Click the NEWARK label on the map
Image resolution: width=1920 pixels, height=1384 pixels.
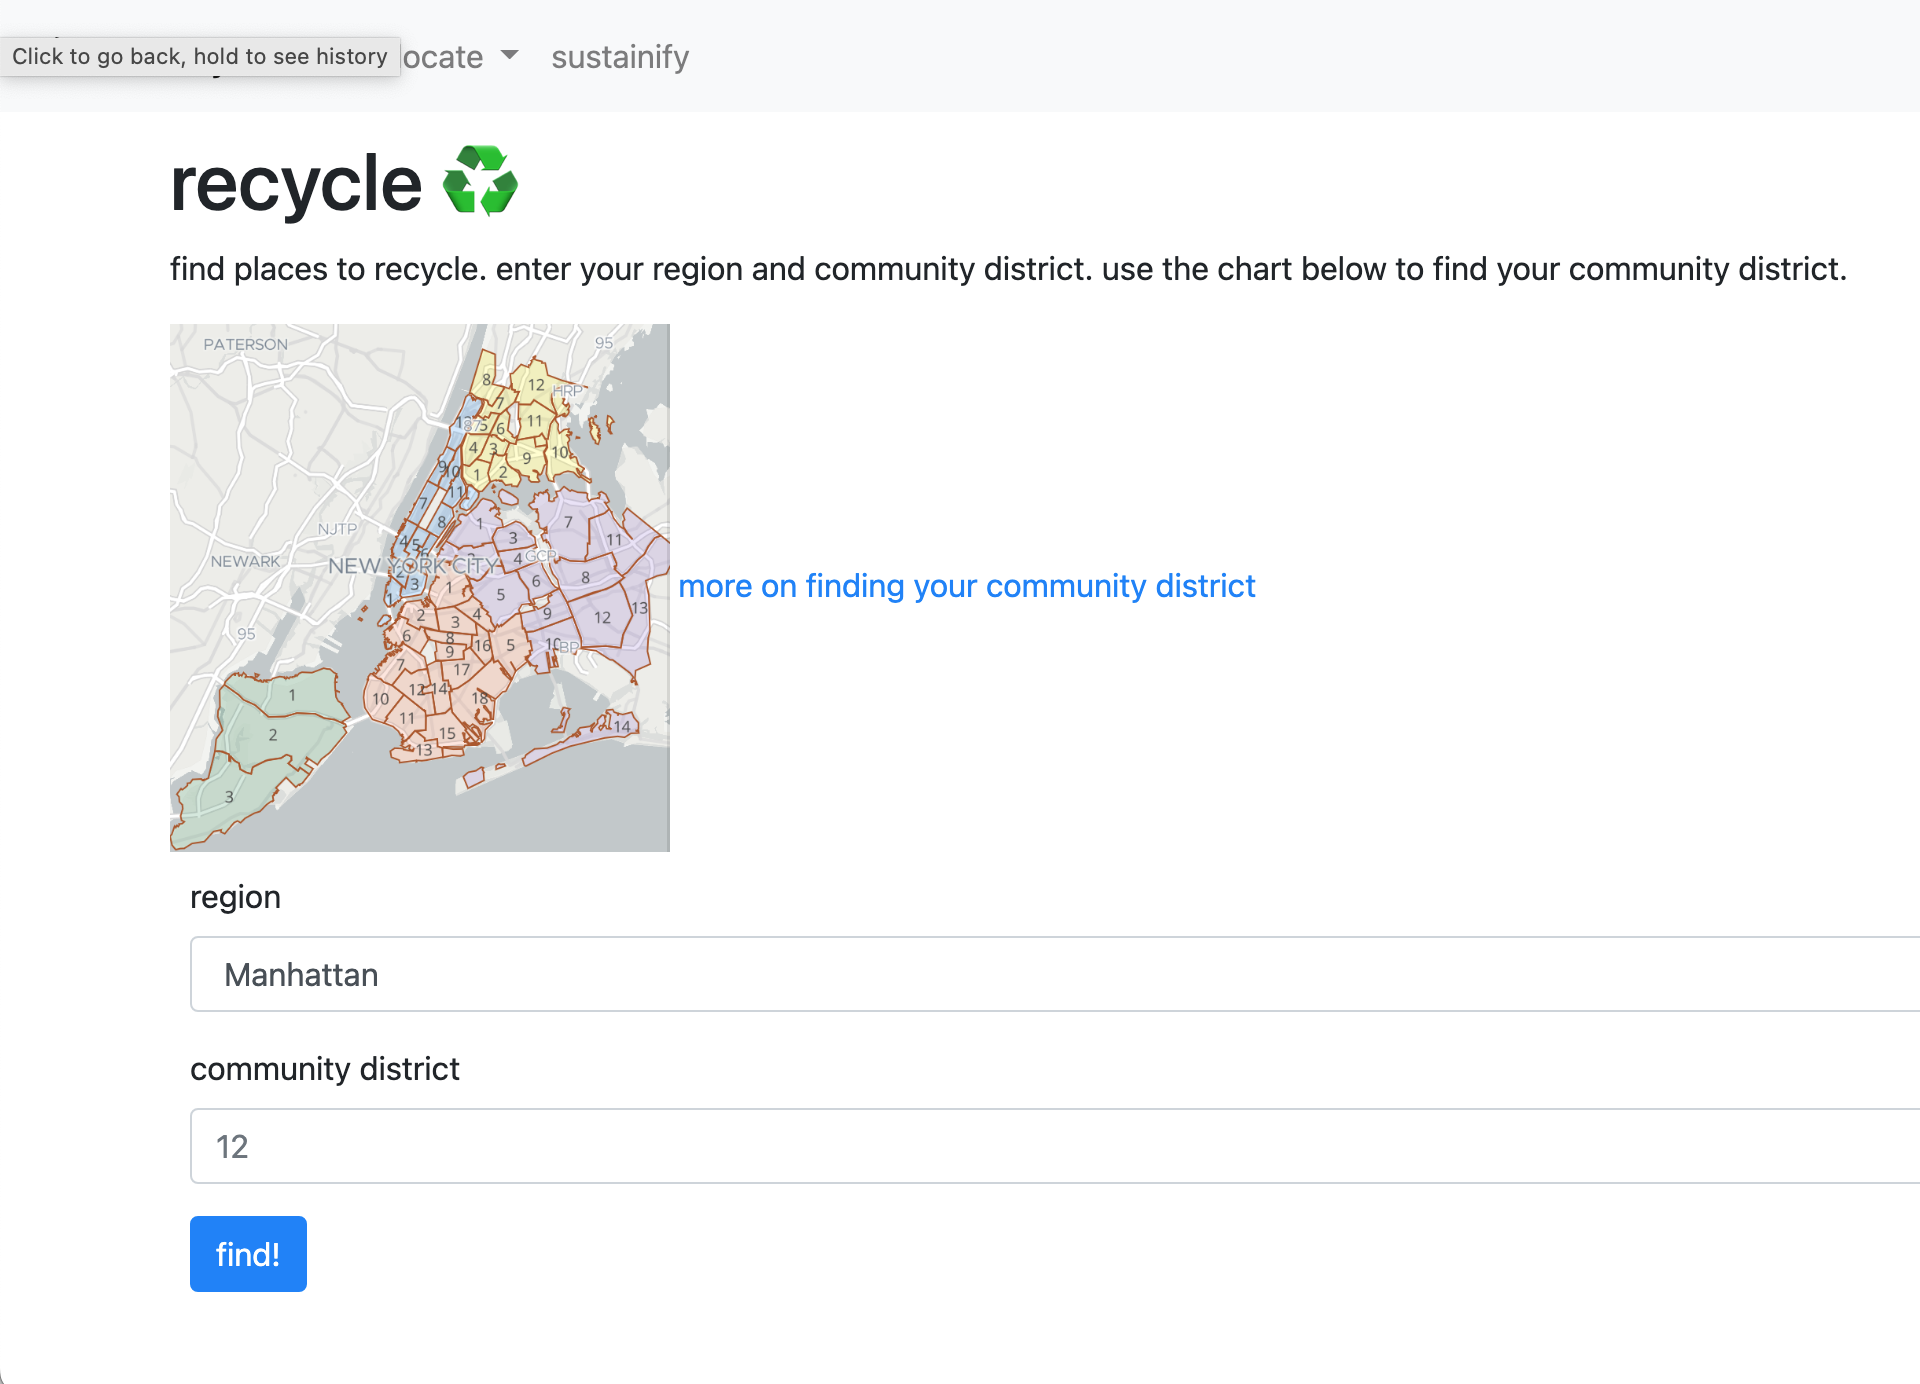tap(245, 561)
